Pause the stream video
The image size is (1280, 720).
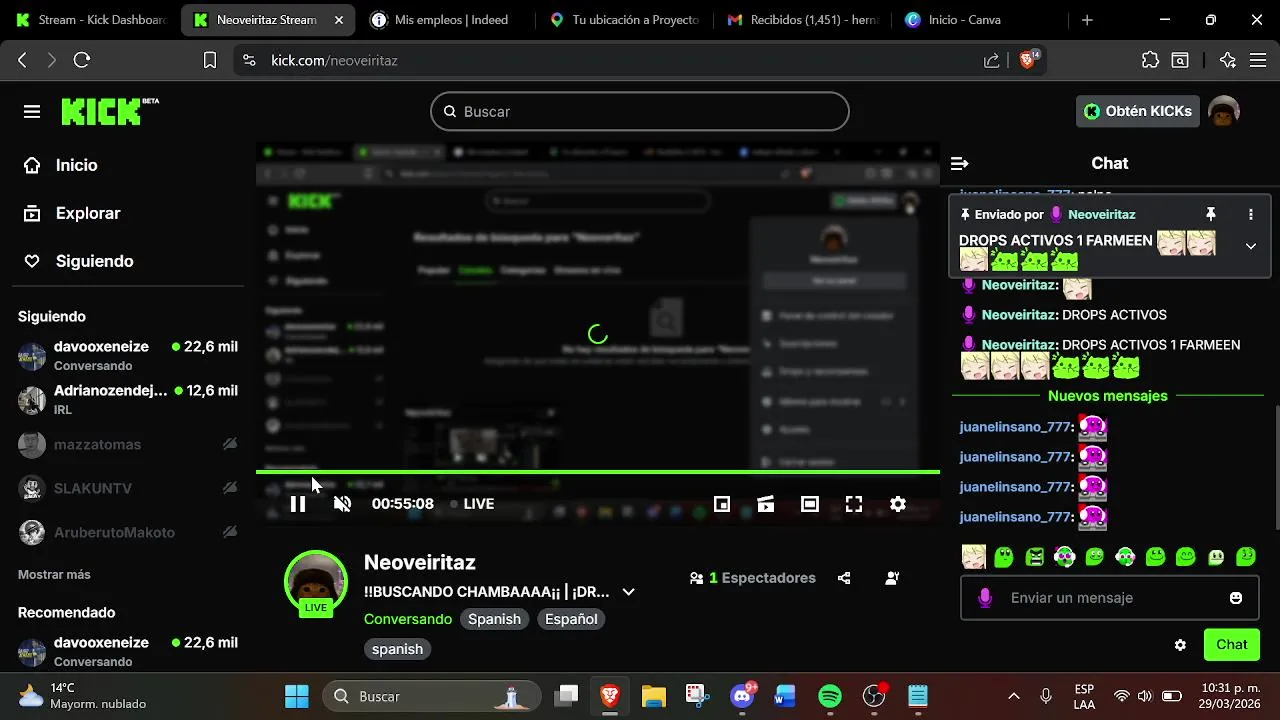coord(298,504)
